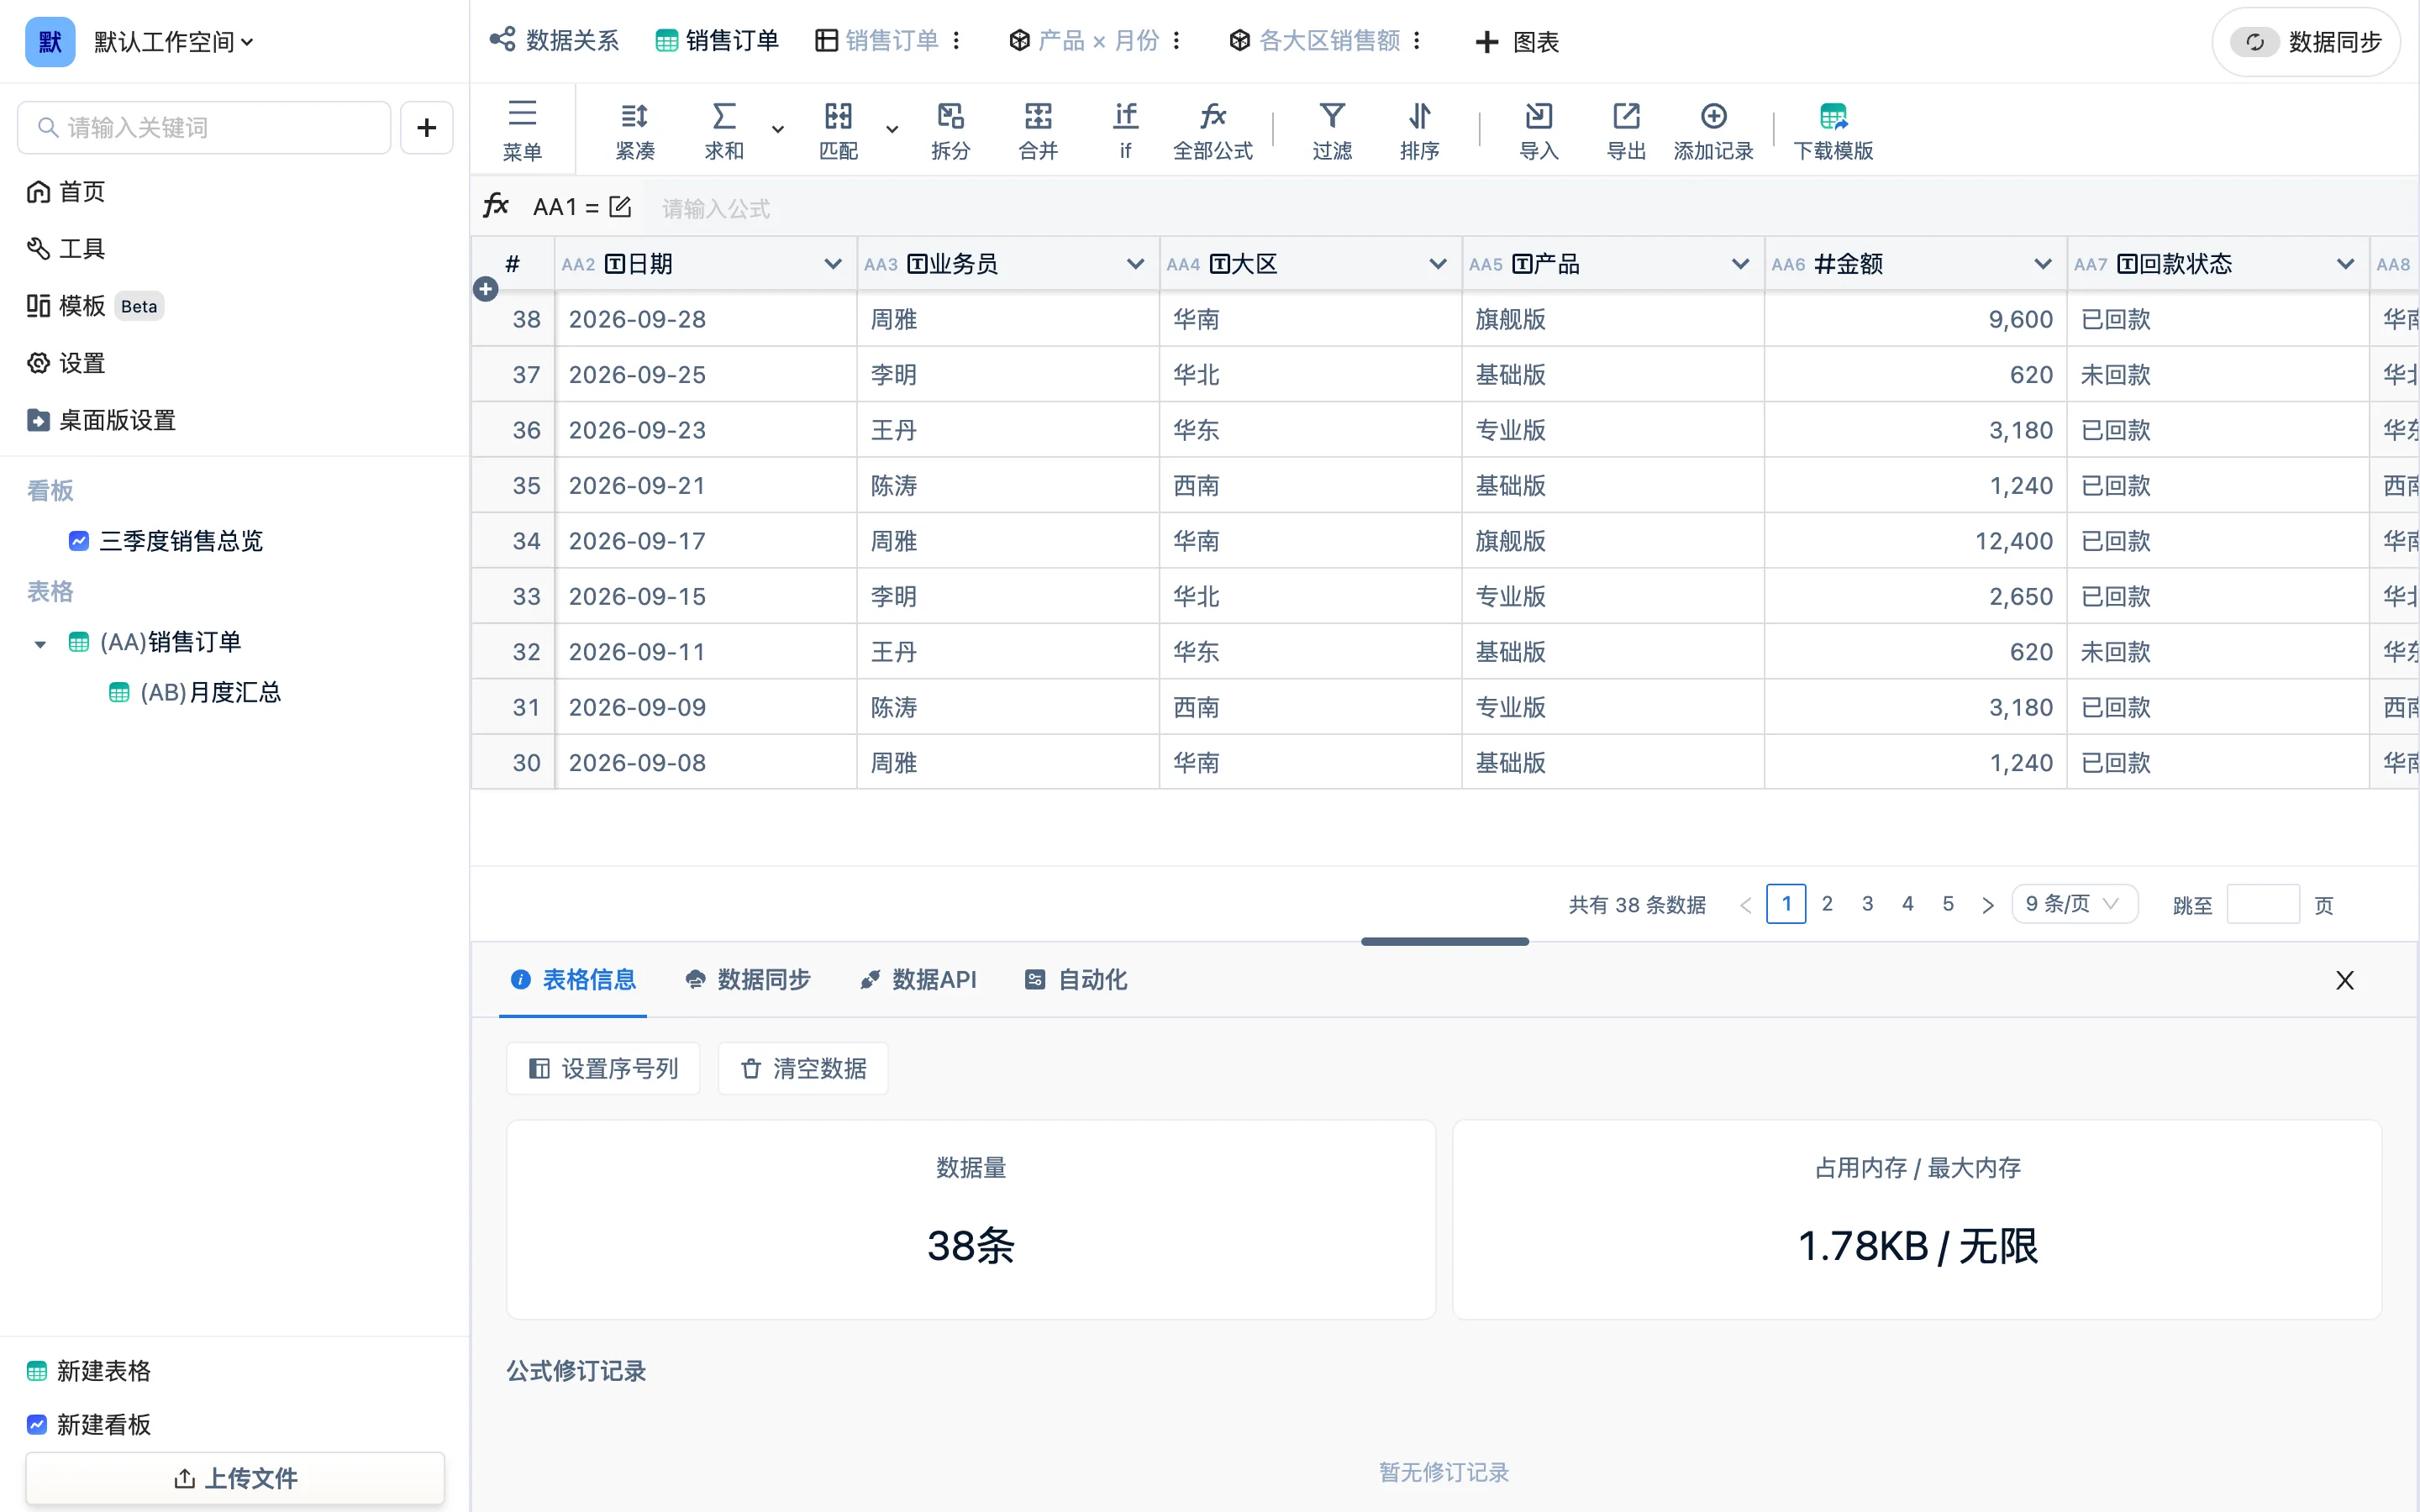Choose the 拆分 split tool
Screen dimensions: 2420x1512
(x=950, y=130)
